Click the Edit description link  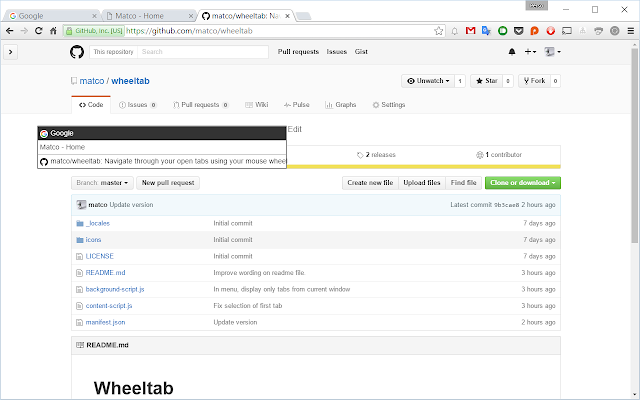(x=294, y=129)
